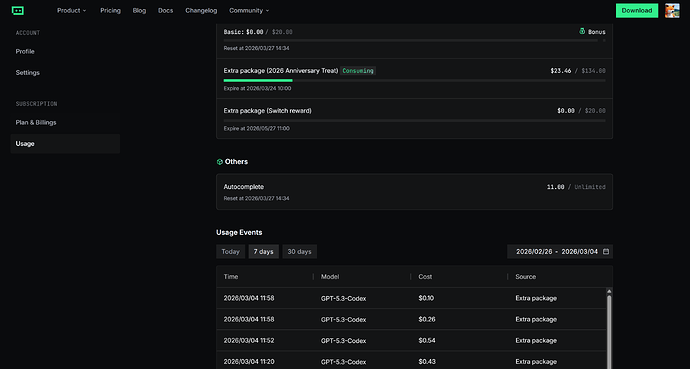Open the date range 2026/02/26 - 2026/03/04 picker
690x369 pixels.
coord(560,252)
